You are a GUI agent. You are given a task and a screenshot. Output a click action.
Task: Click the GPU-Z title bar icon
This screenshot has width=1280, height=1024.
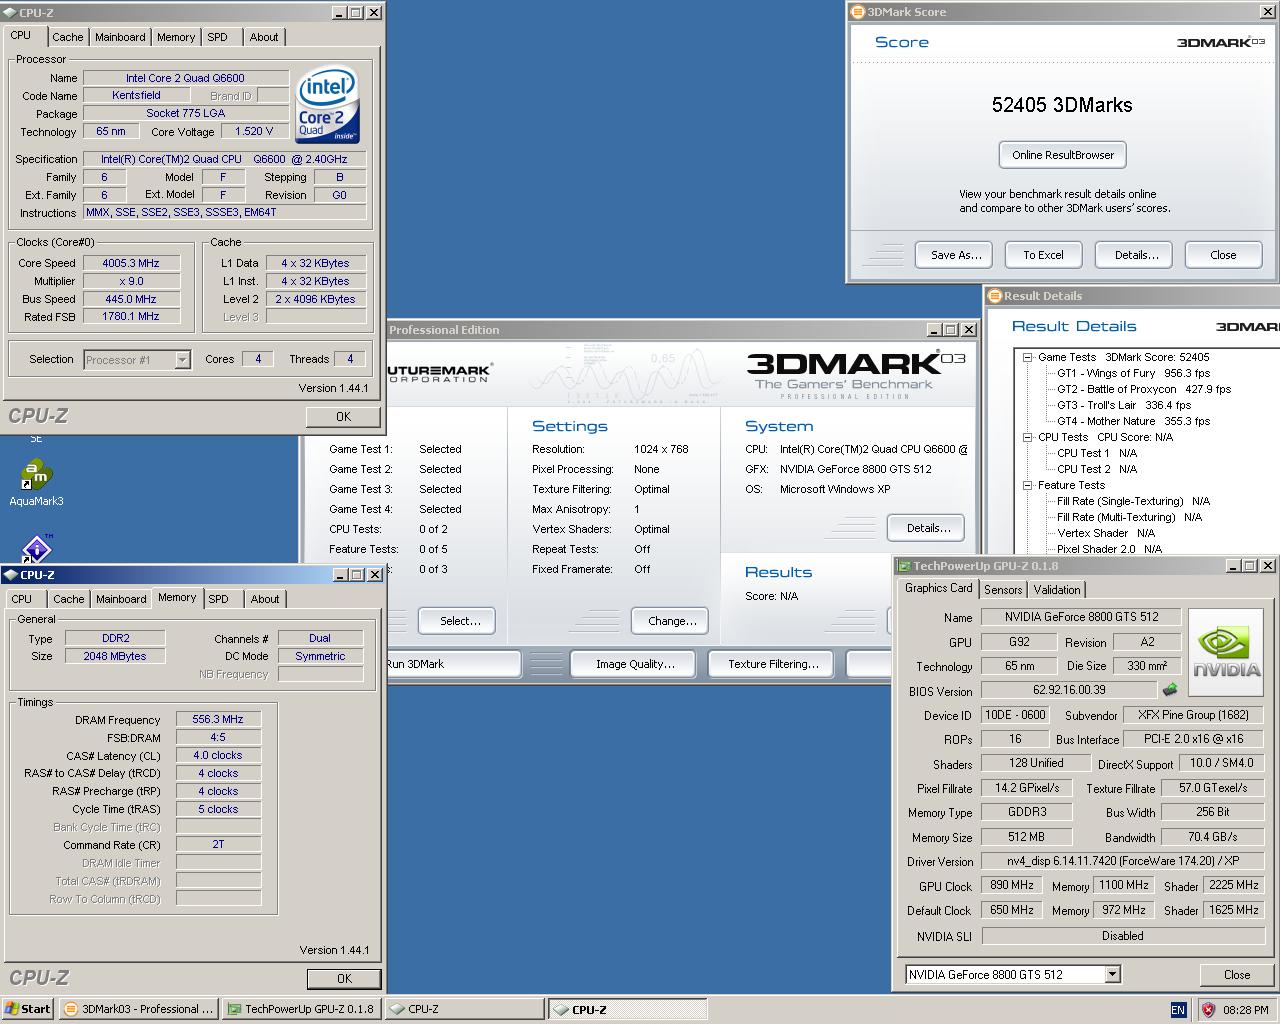pyautogui.click(x=903, y=566)
